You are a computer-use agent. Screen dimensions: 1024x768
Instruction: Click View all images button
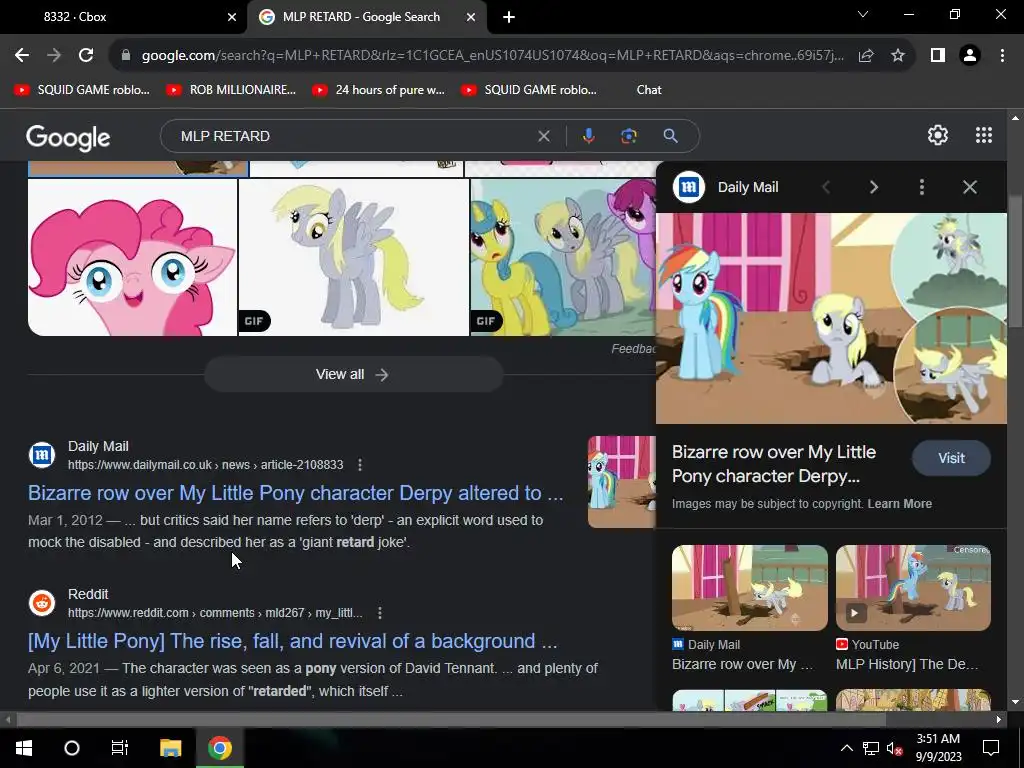click(x=353, y=374)
